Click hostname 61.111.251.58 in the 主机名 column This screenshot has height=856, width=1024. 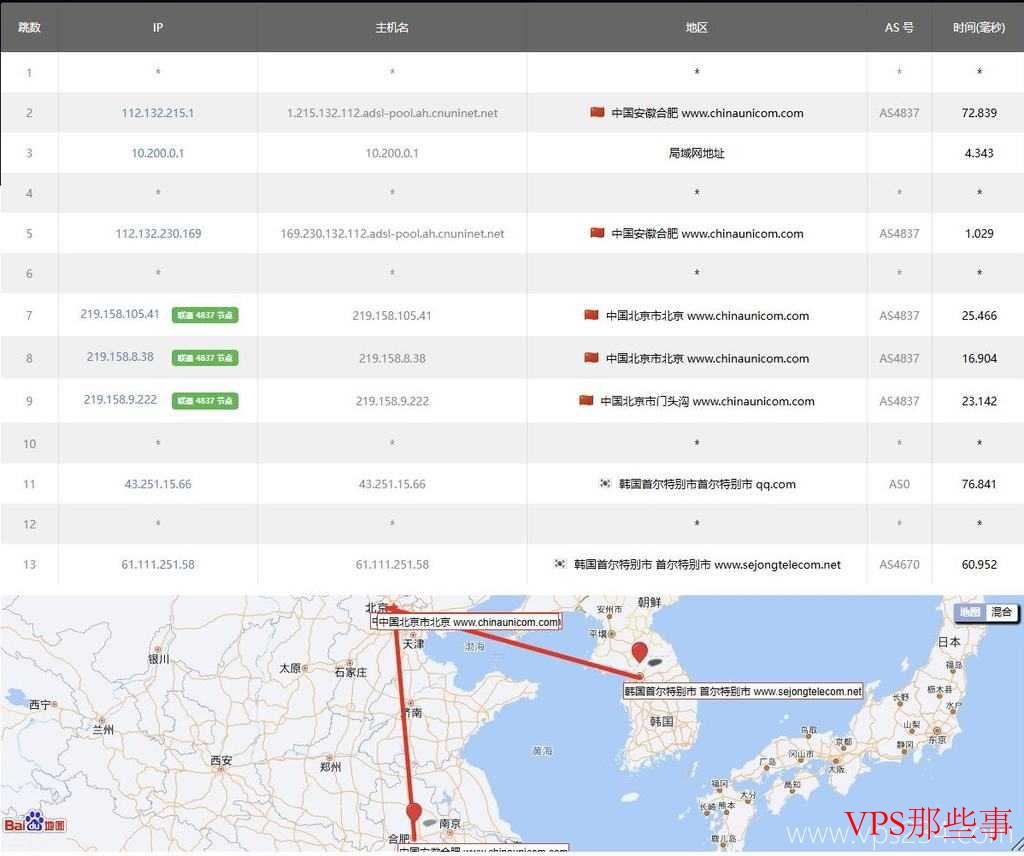(392, 565)
